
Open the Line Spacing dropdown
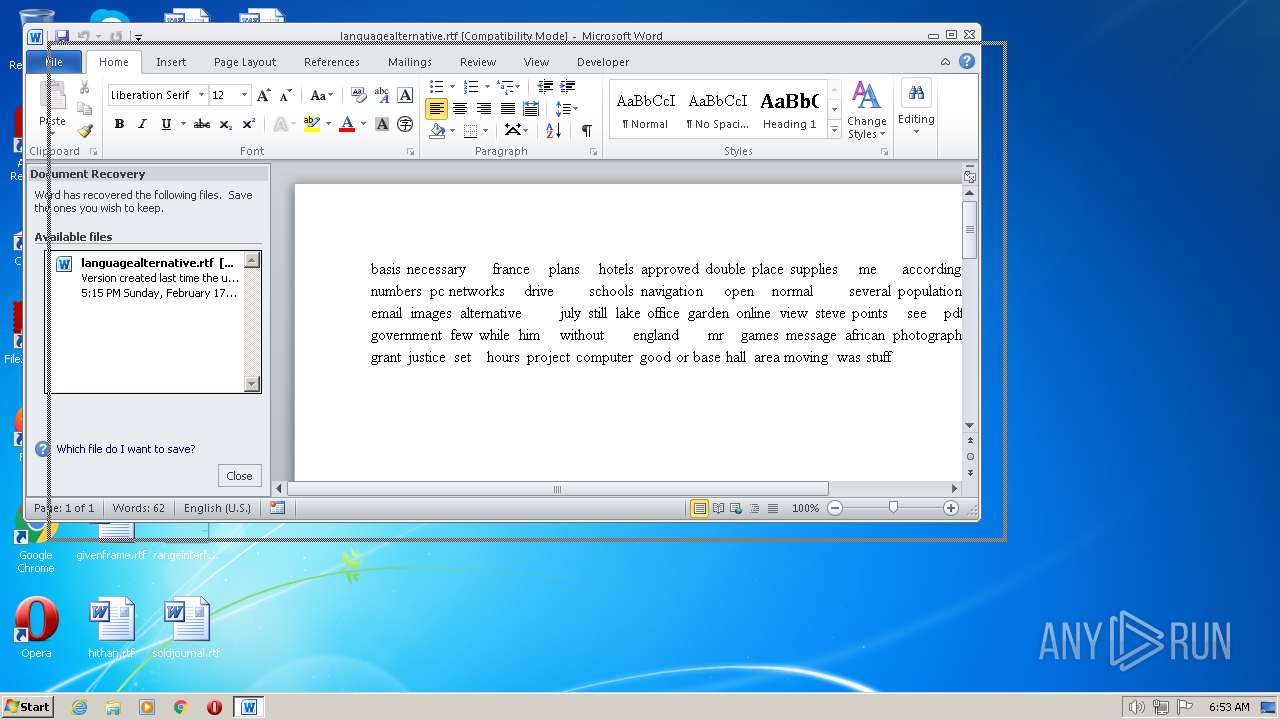(x=567, y=109)
